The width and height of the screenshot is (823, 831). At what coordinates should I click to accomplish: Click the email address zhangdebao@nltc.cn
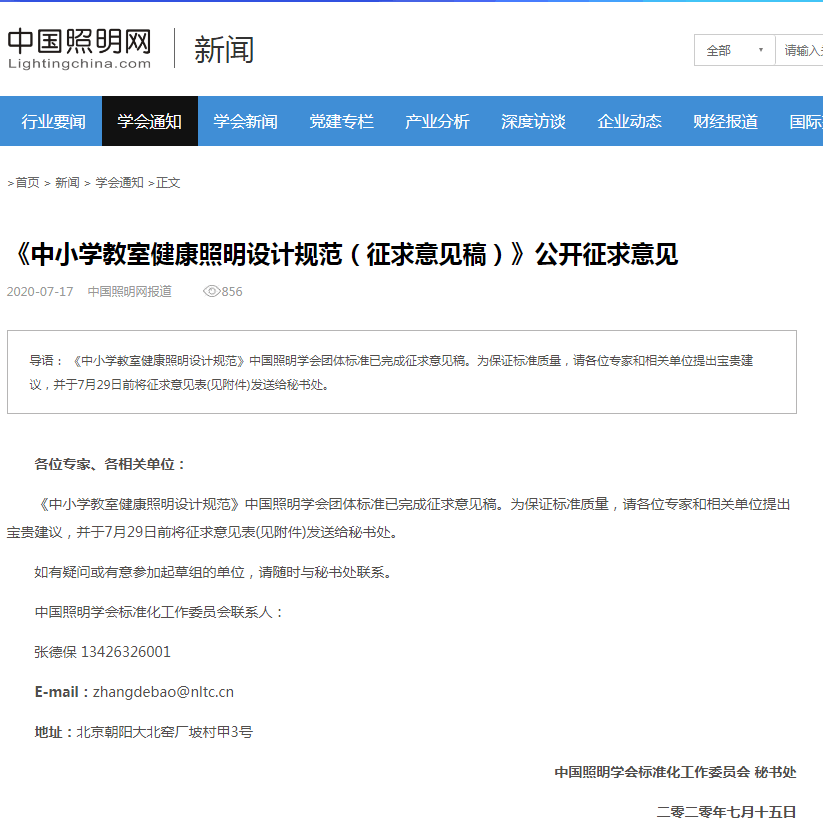[164, 692]
